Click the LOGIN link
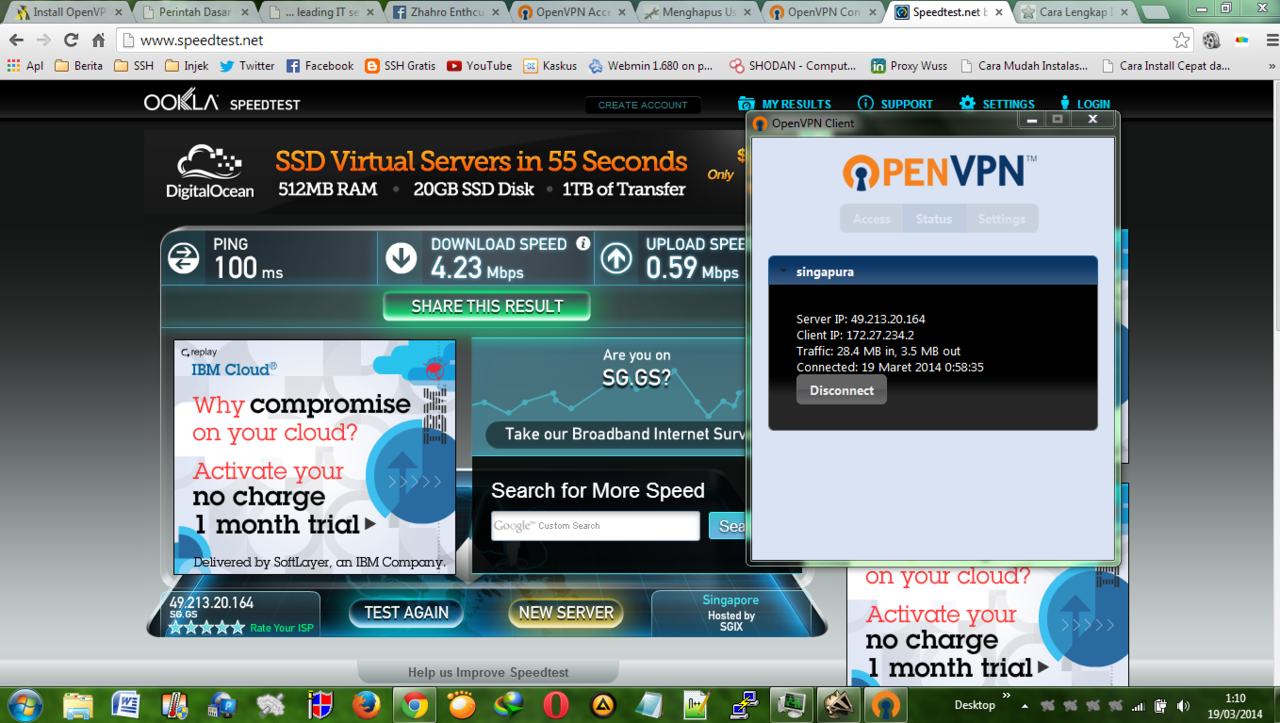Viewport: 1280px width, 723px height. (1084, 104)
